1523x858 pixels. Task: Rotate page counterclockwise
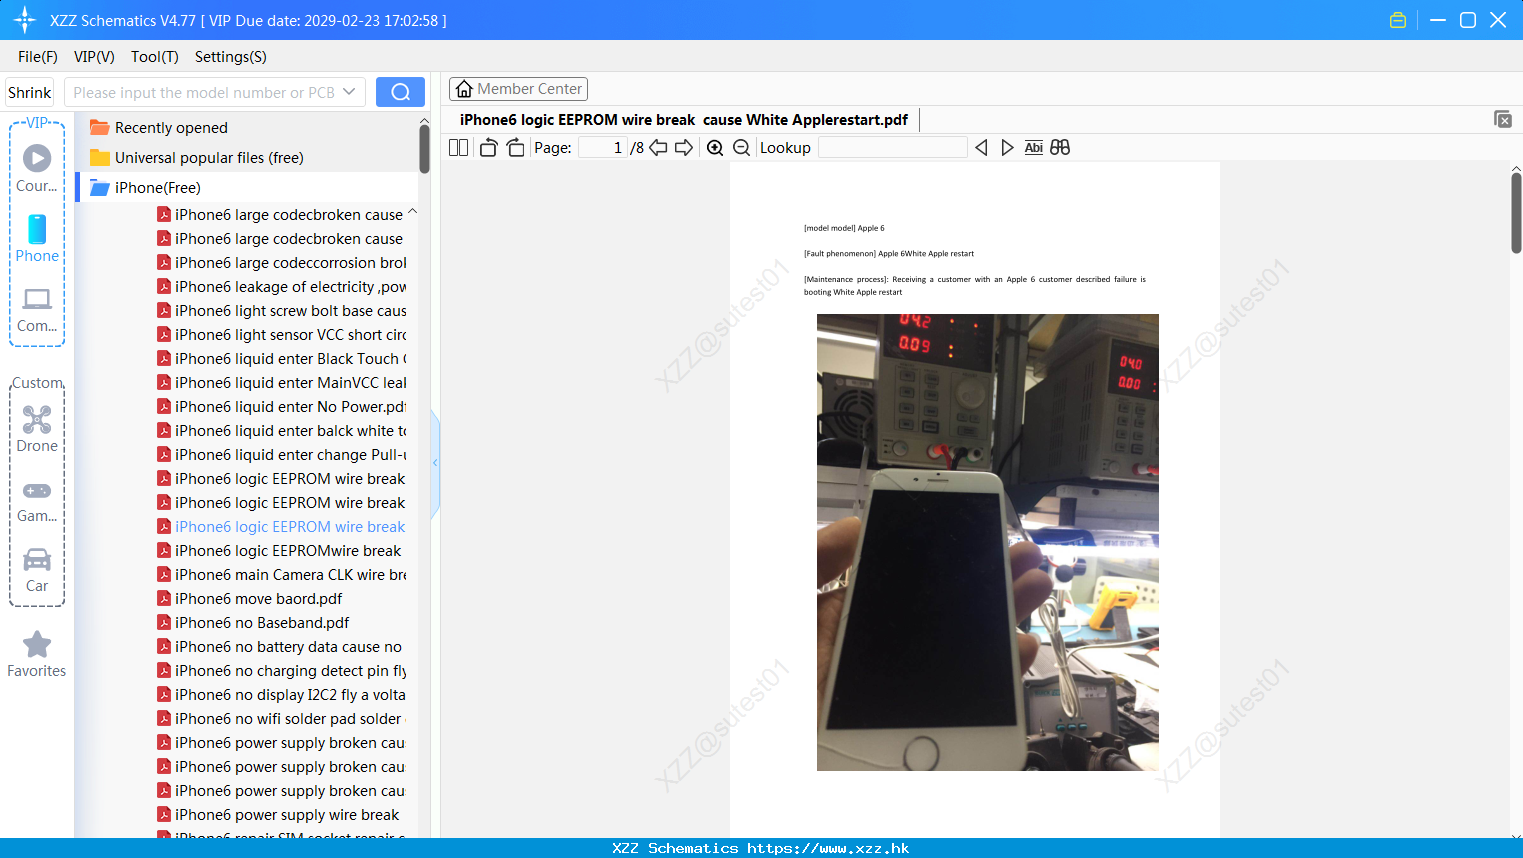[x=488, y=148]
